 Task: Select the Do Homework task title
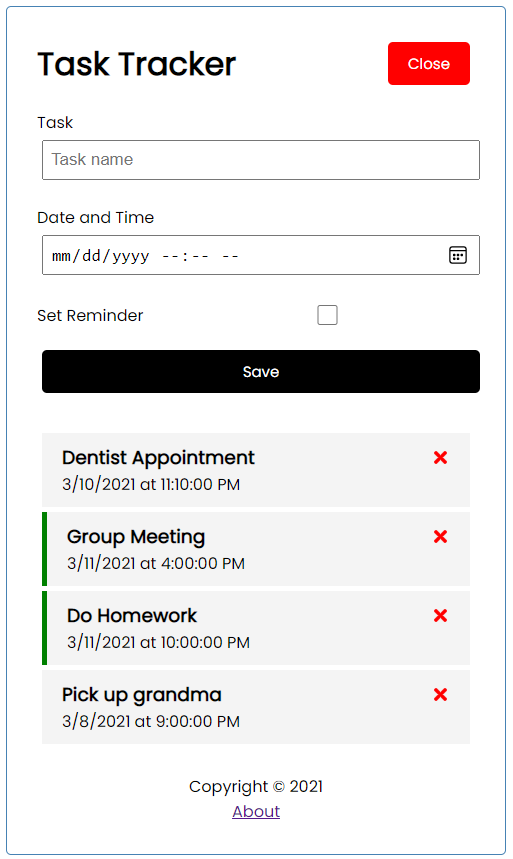pos(132,616)
